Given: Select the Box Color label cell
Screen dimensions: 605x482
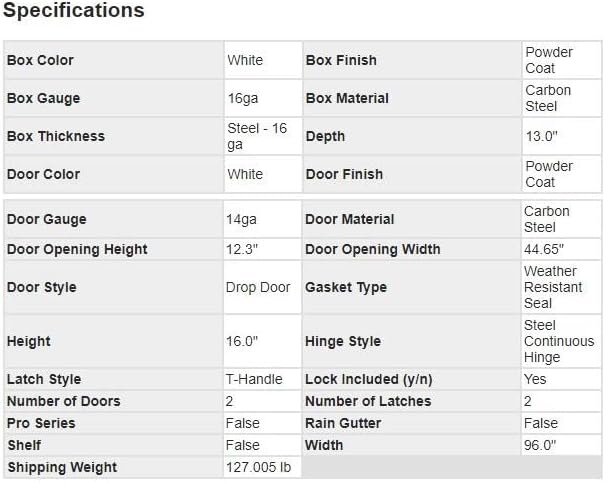Looking at the screenshot, I should [40, 60].
